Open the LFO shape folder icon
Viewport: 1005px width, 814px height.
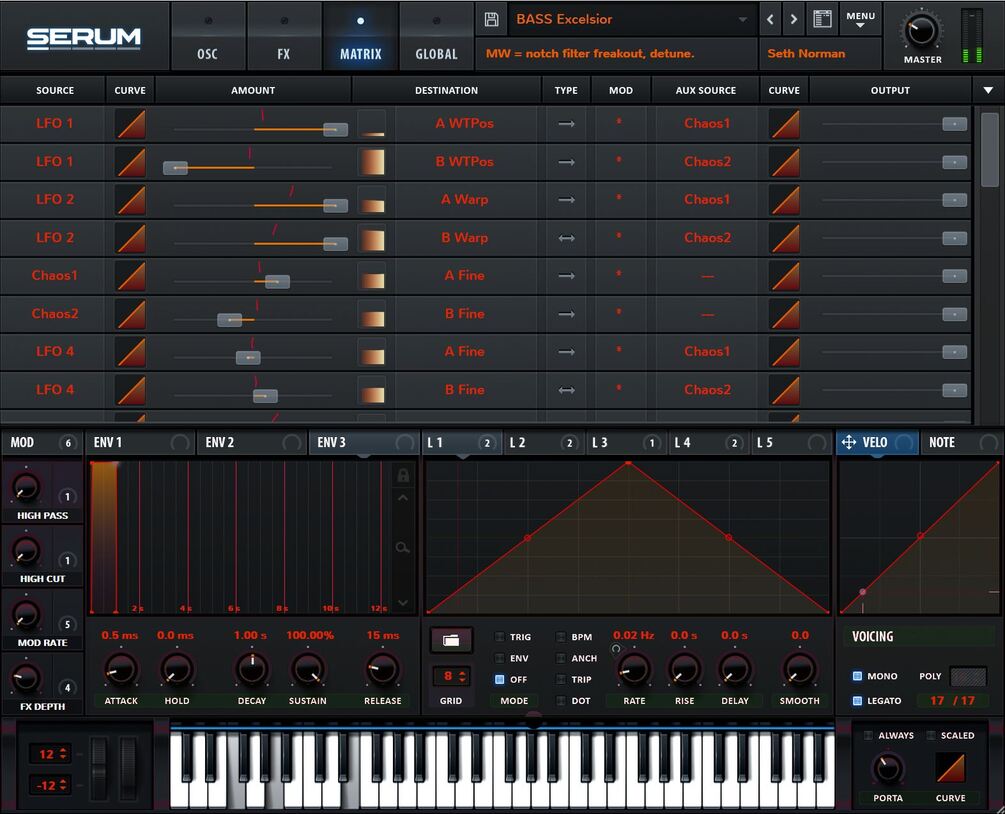coord(451,640)
